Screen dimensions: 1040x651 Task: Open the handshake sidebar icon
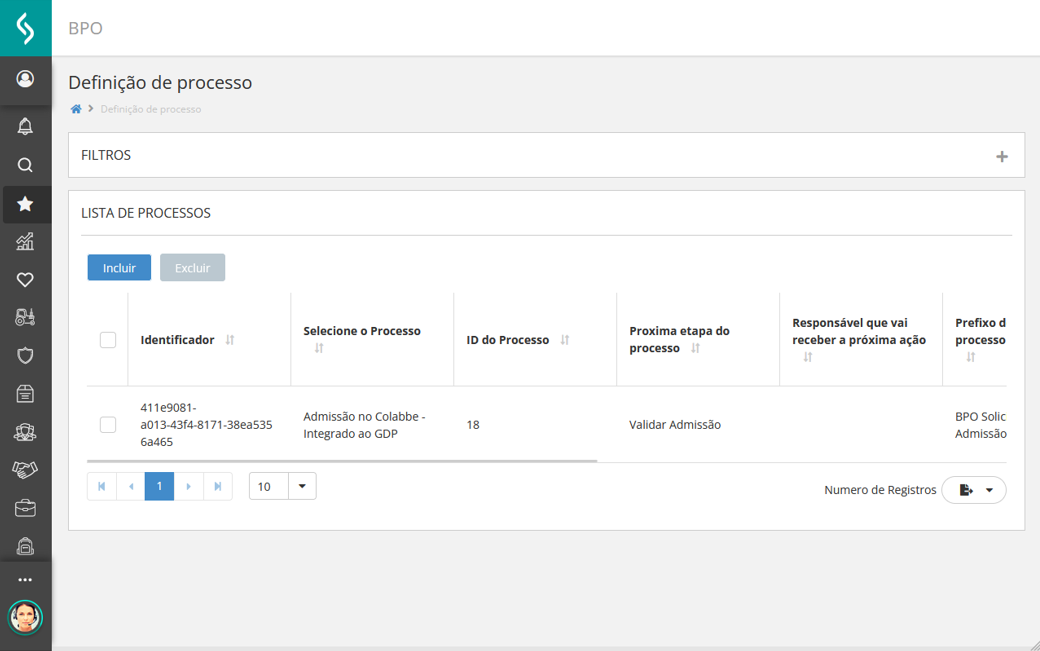[25, 470]
